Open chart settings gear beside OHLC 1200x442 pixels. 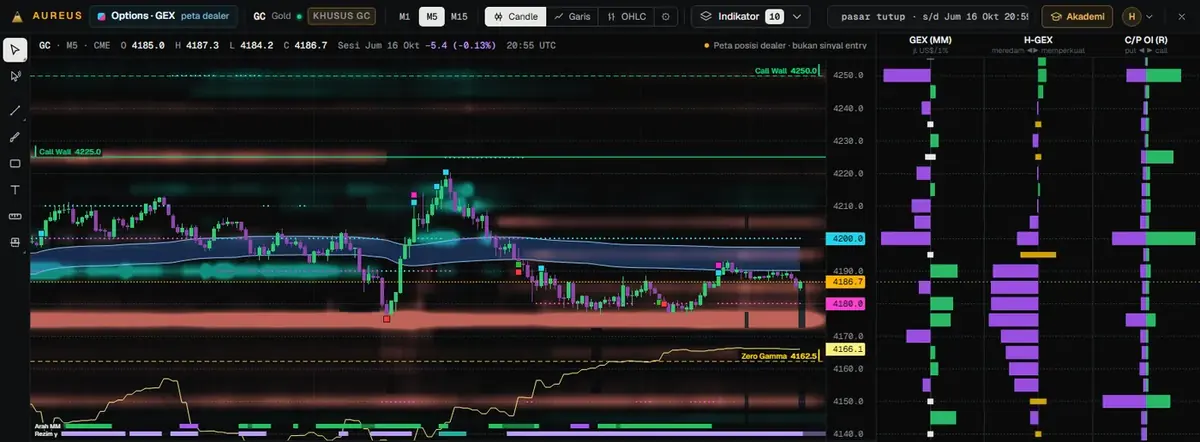(667, 17)
